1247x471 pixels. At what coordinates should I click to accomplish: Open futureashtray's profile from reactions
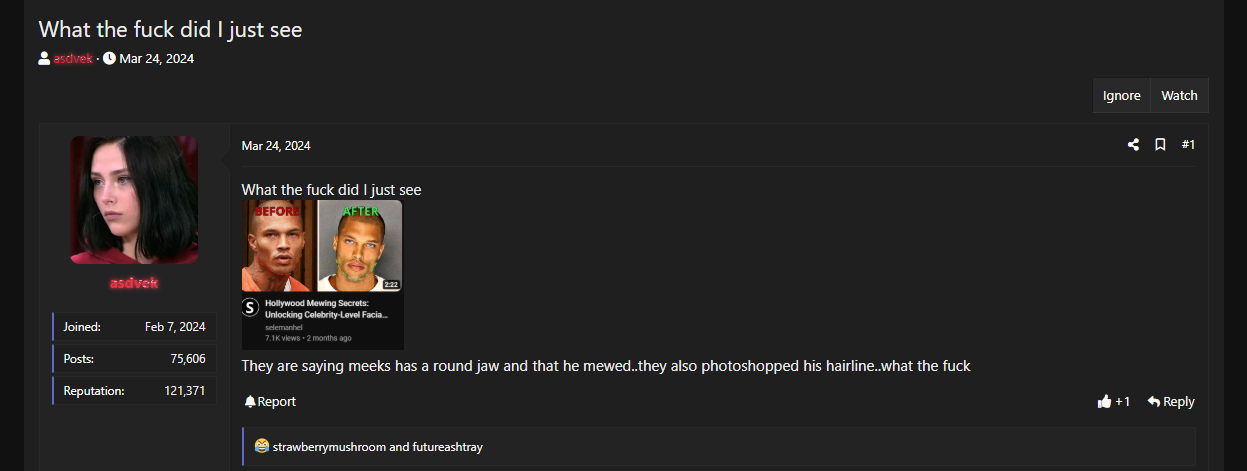tap(447, 447)
